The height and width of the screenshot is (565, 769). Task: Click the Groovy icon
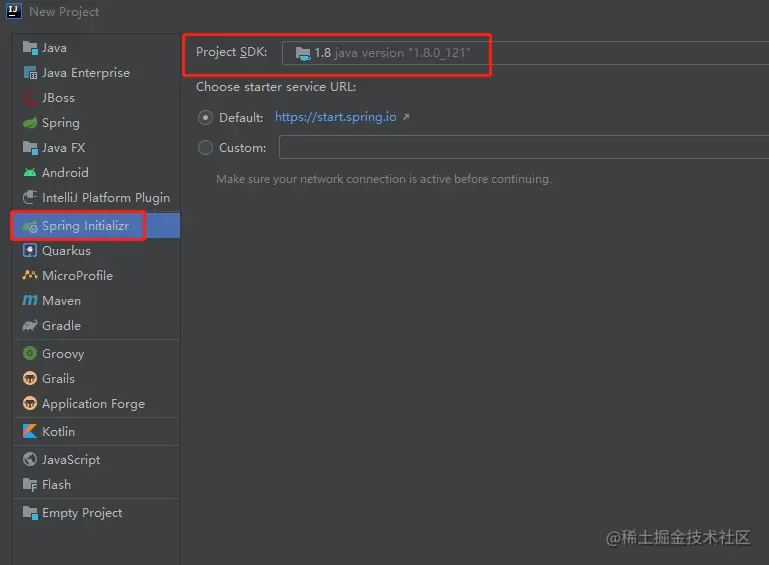coord(30,353)
